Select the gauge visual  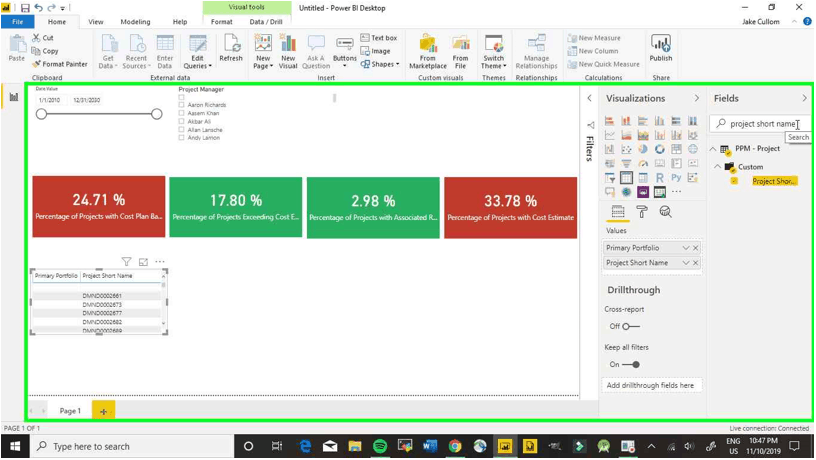643,163
